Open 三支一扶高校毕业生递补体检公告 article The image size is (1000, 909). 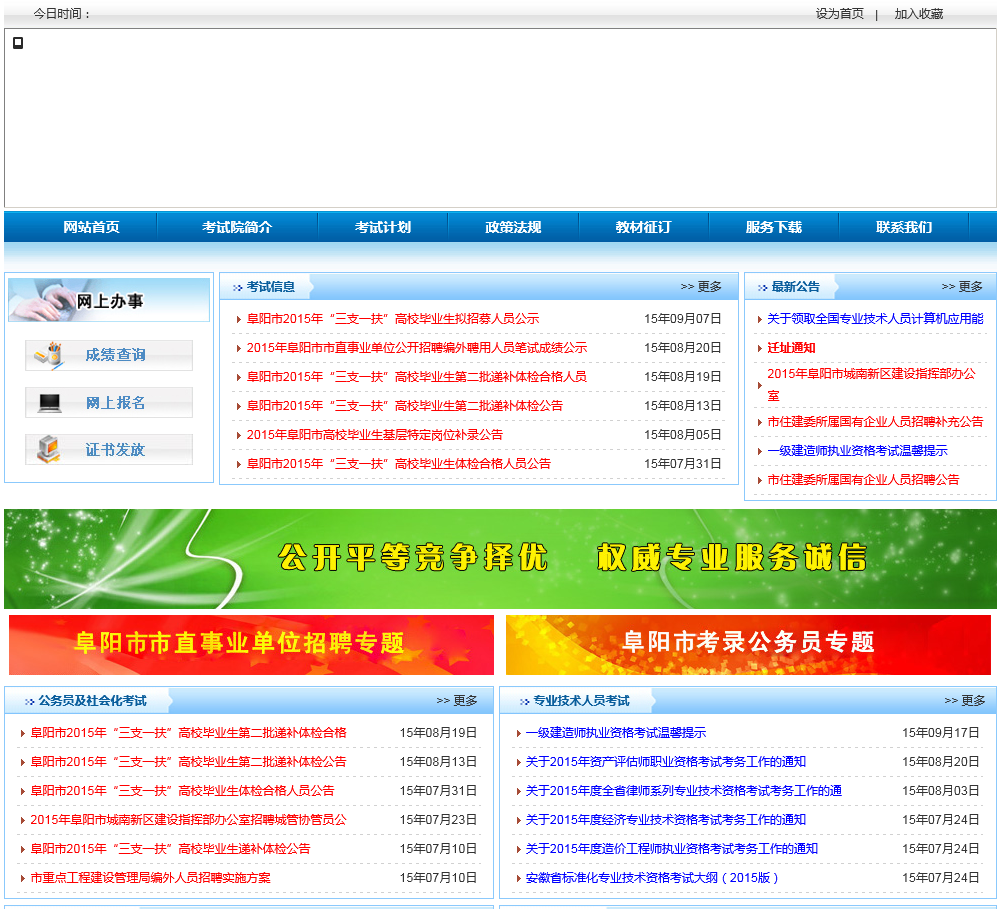[170, 848]
